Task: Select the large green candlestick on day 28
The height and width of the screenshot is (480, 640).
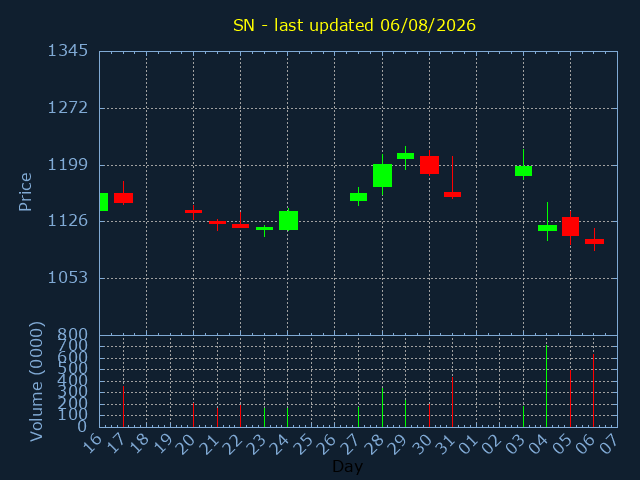Action: tap(382, 176)
